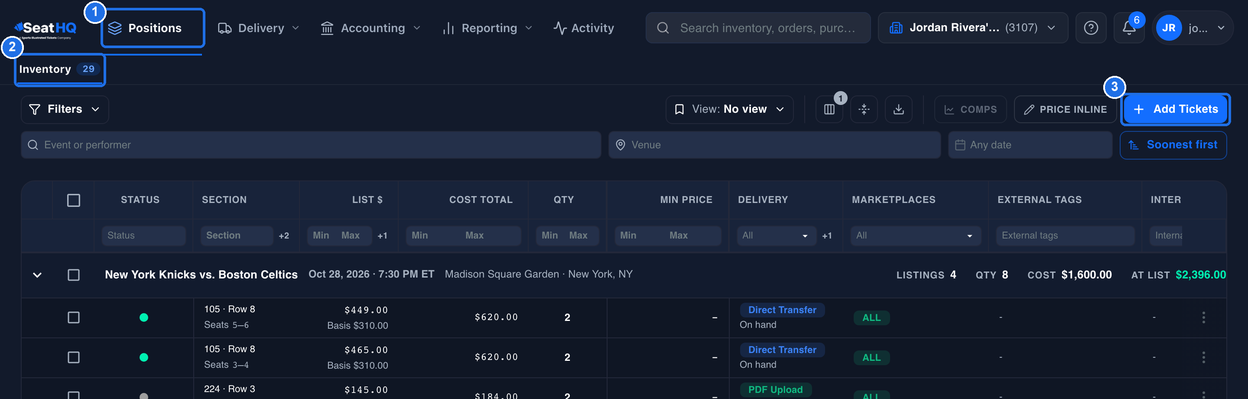The width and height of the screenshot is (1248, 399).
Task: Open the three-dot menu for Seats 5–6 row
Action: tap(1203, 317)
